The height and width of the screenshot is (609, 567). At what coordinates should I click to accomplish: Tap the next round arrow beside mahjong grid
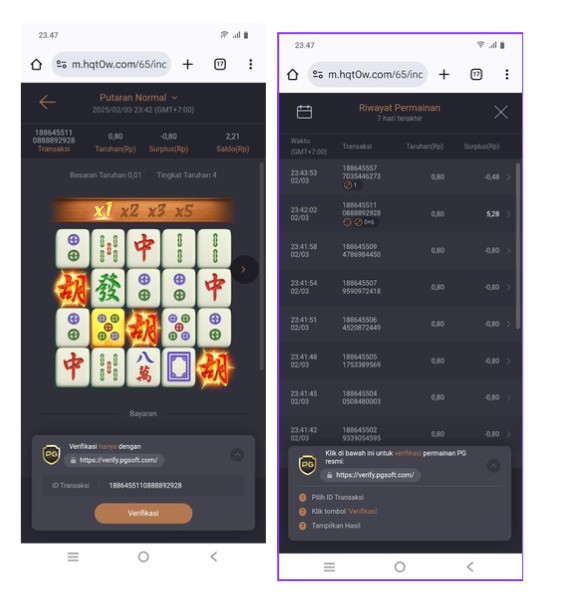pyautogui.click(x=244, y=270)
